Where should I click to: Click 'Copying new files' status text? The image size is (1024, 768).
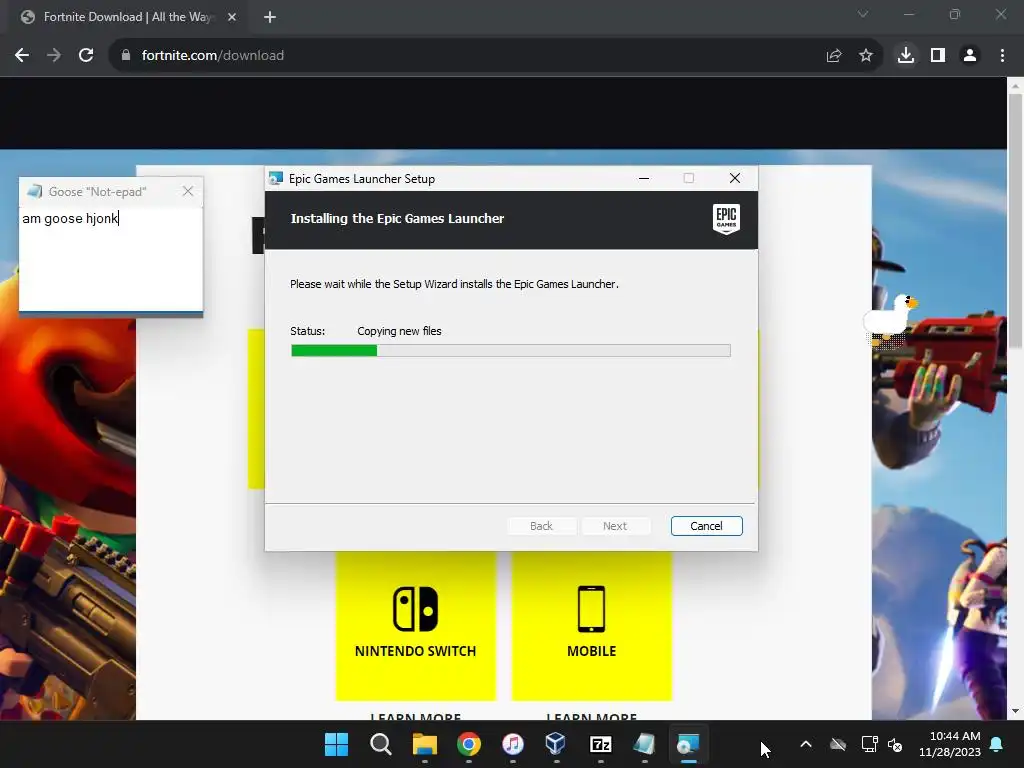(399, 331)
